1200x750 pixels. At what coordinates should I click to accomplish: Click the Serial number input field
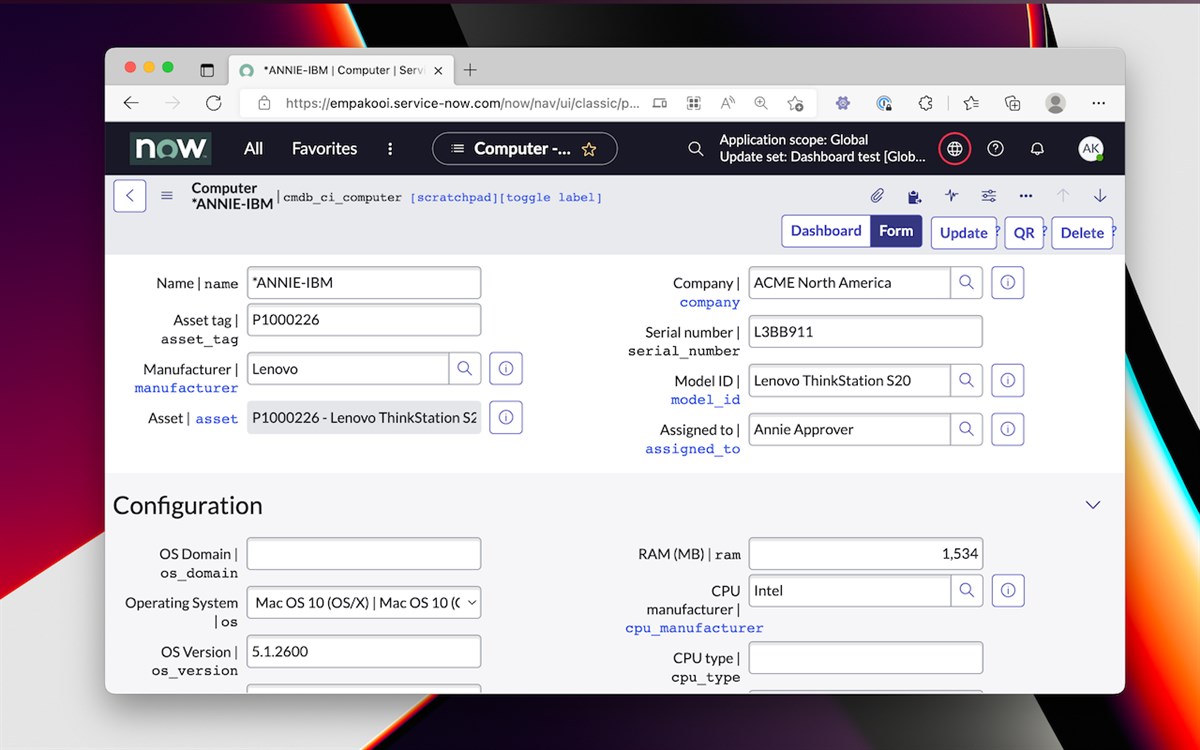pyautogui.click(x=864, y=331)
